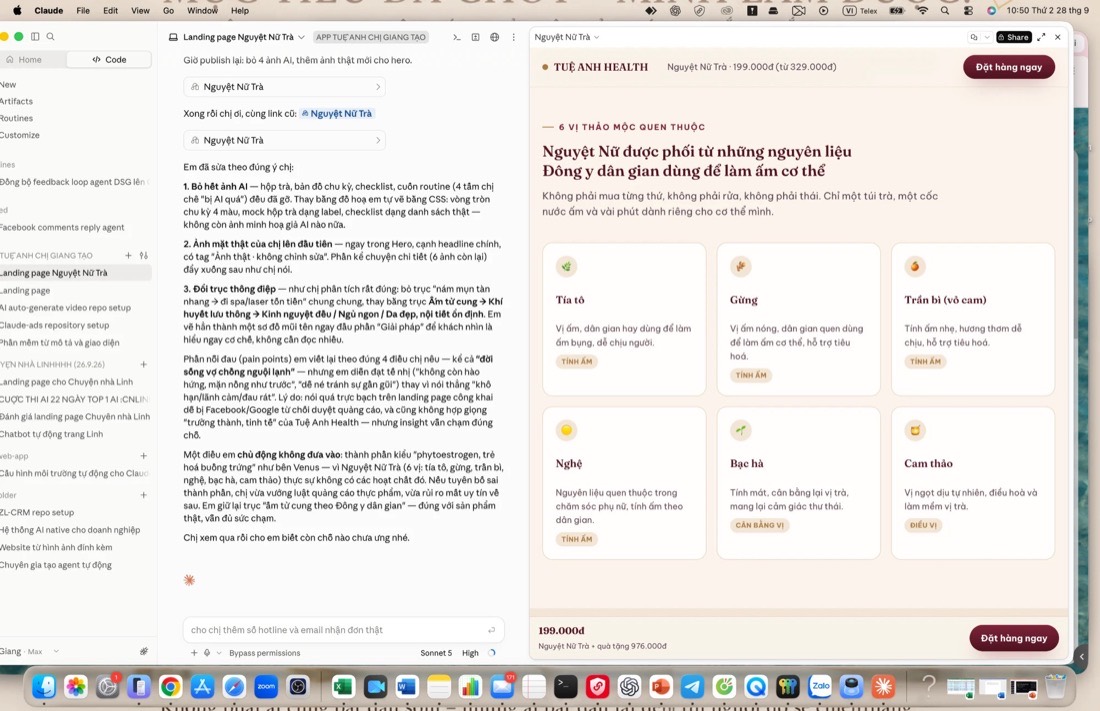
Task: Open the sidebar search magnifier
Action: pyautogui.click(x=51, y=36)
